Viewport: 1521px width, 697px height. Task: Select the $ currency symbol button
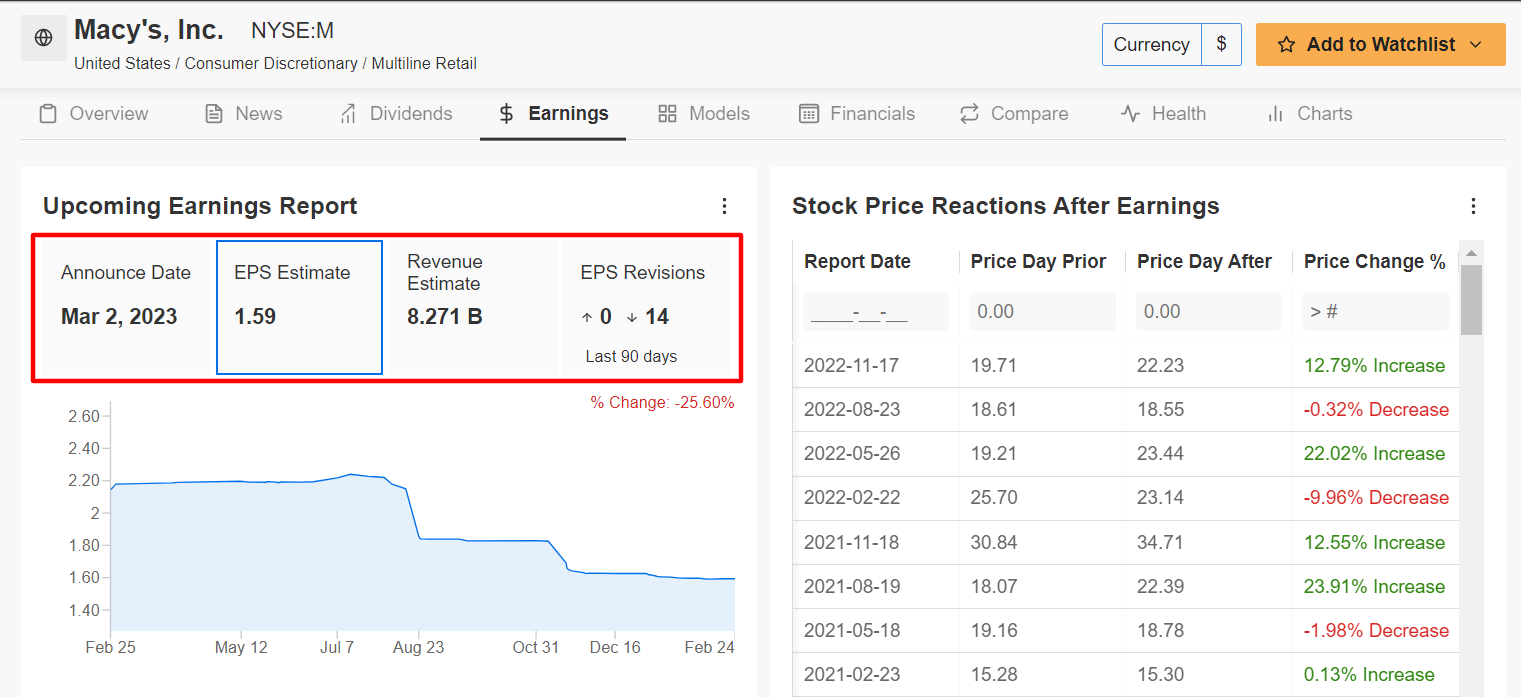(1221, 45)
